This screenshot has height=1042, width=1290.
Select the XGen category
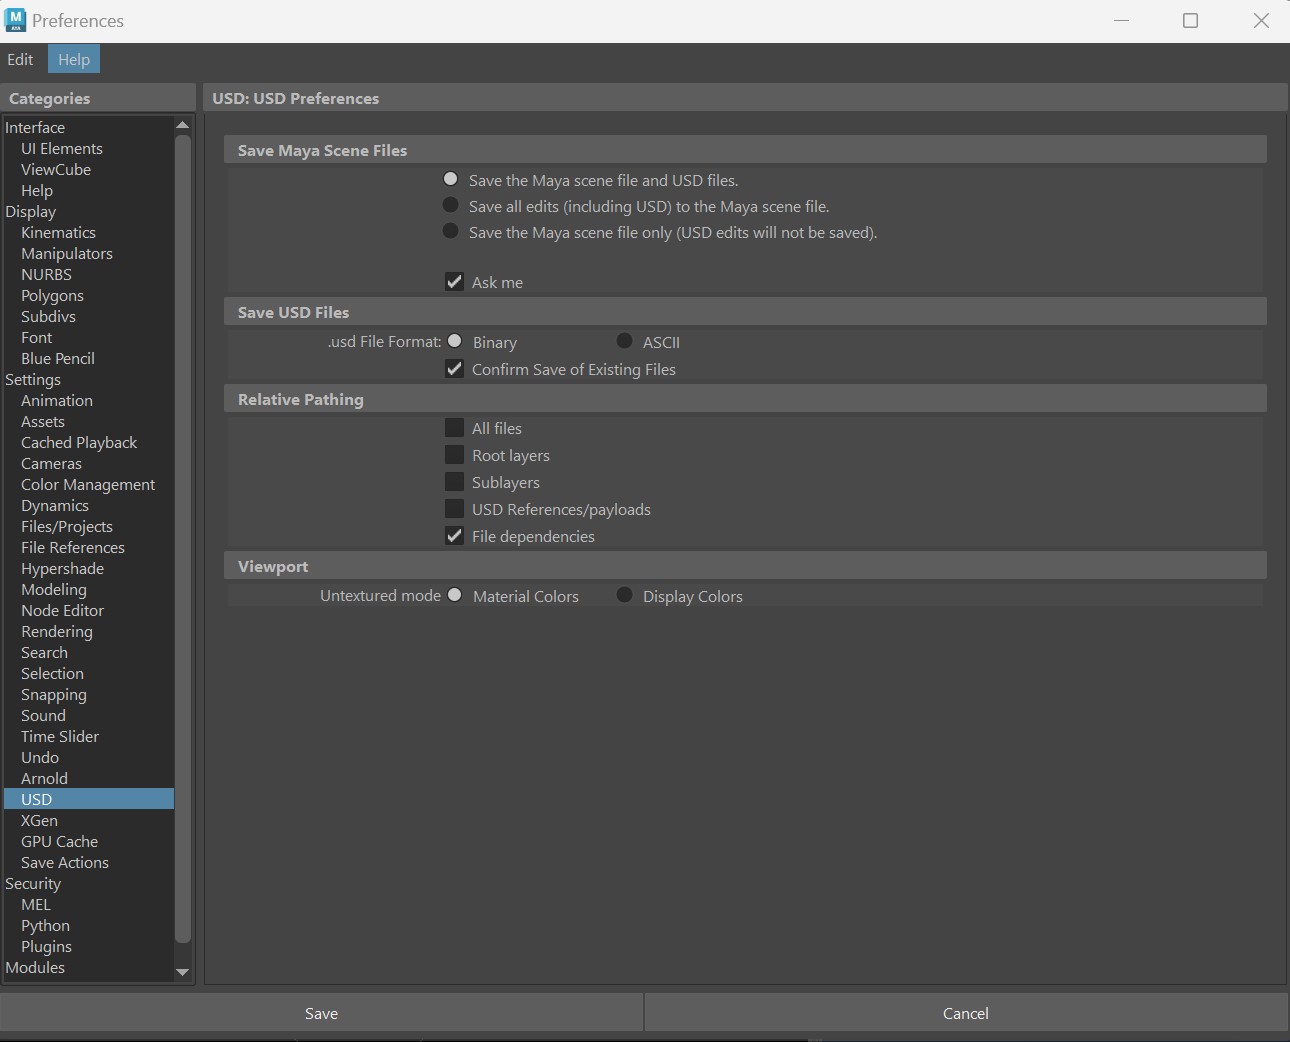[x=39, y=820]
